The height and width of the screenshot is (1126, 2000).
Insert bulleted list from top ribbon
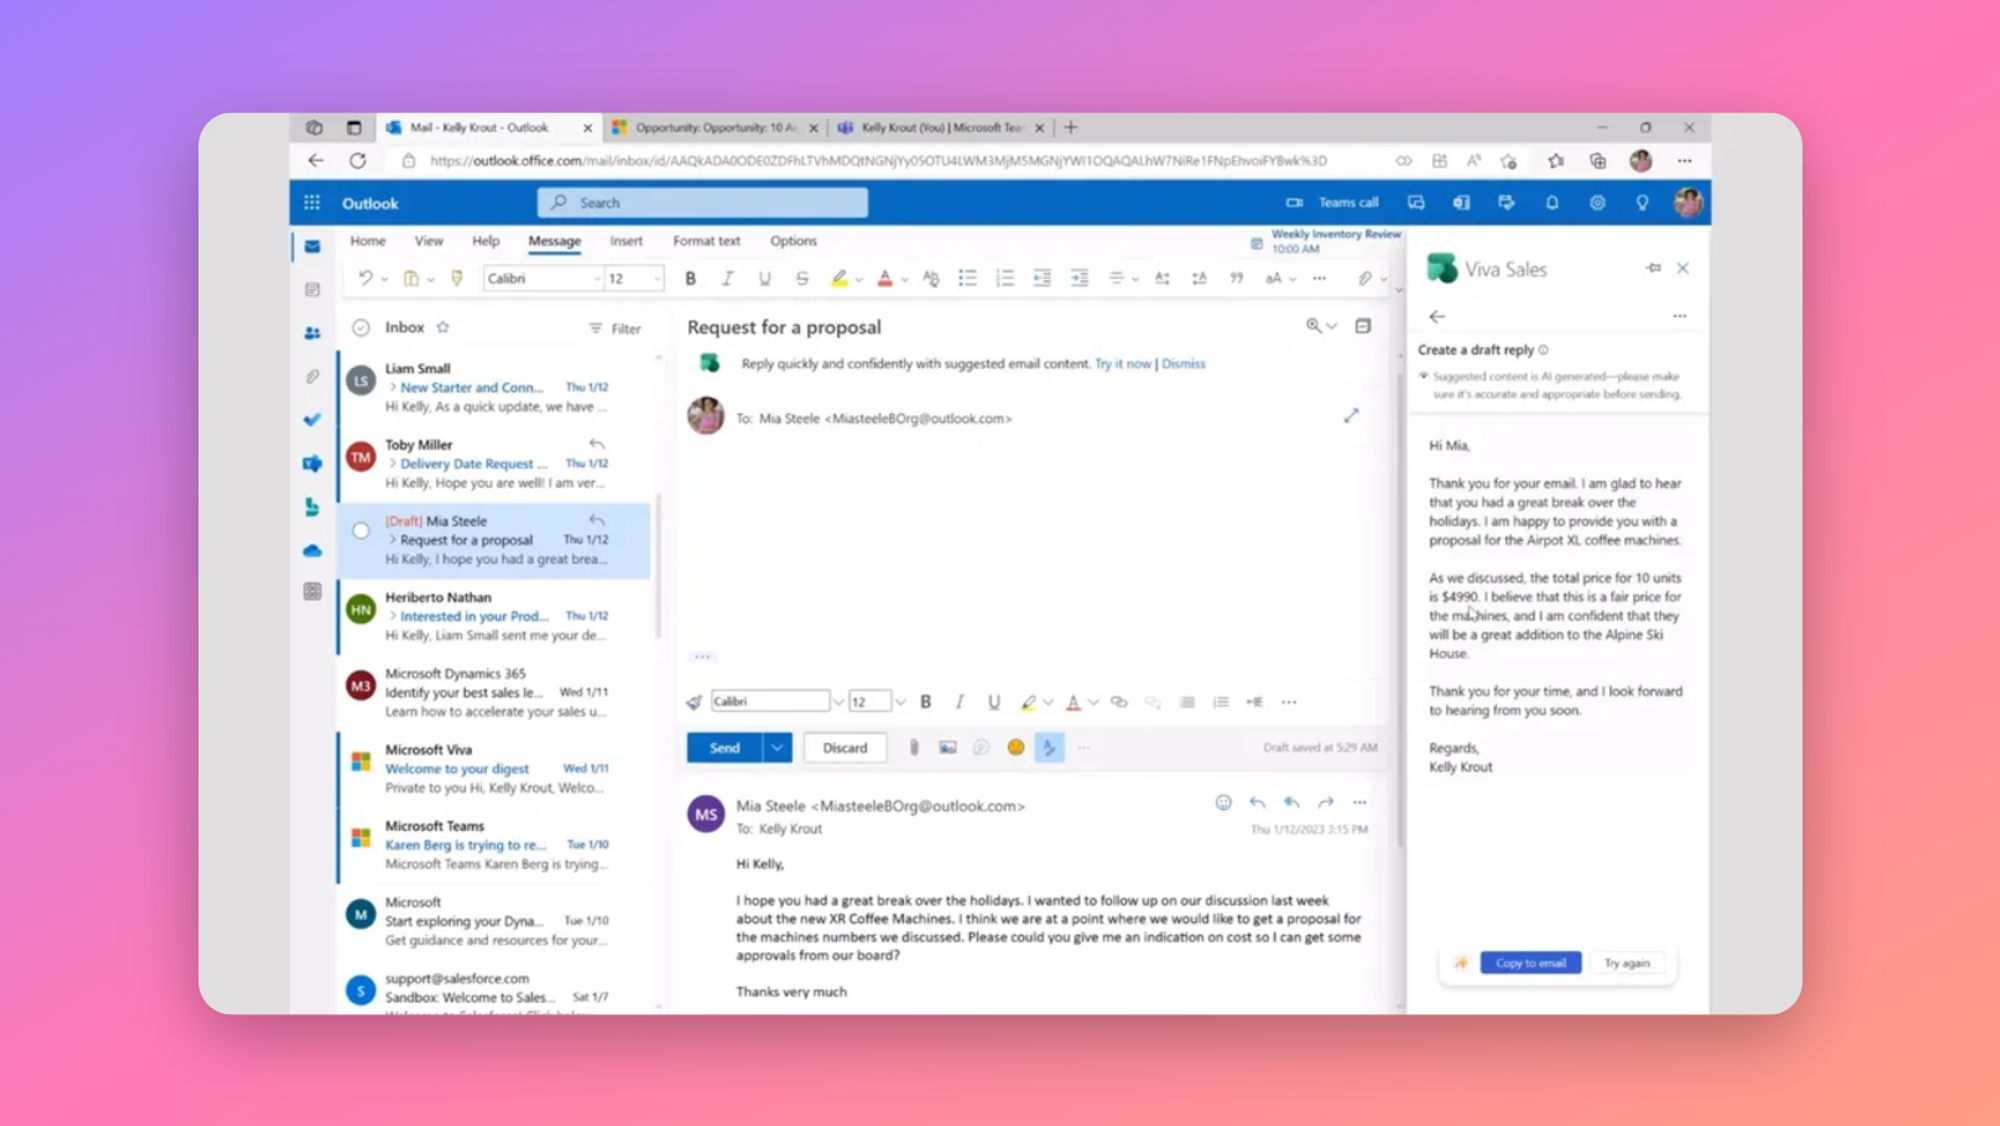pyautogui.click(x=967, y=279)
